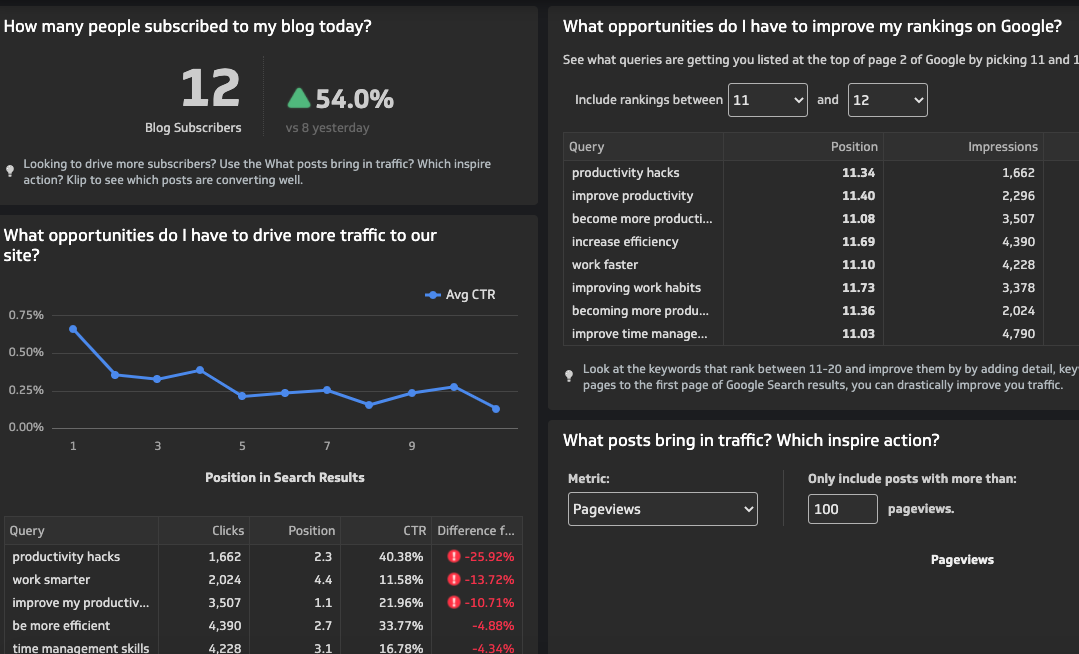Click the Avg CTR legend marker
The image size is (1079, 654).
pyautogui.click(x=433, y=295)
